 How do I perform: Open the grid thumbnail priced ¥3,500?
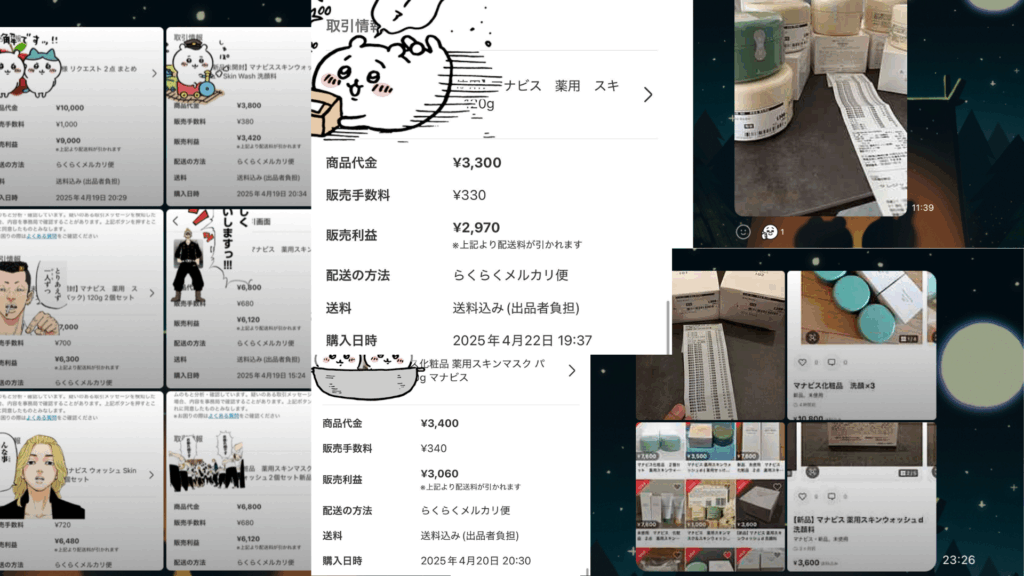coord(711,443)
